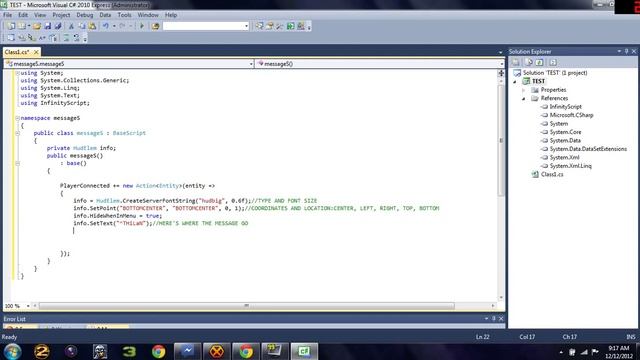The height and width of the screenshot is (360, 640).
Task: Open the Properties Window toolbar icon
Action: 270,26
